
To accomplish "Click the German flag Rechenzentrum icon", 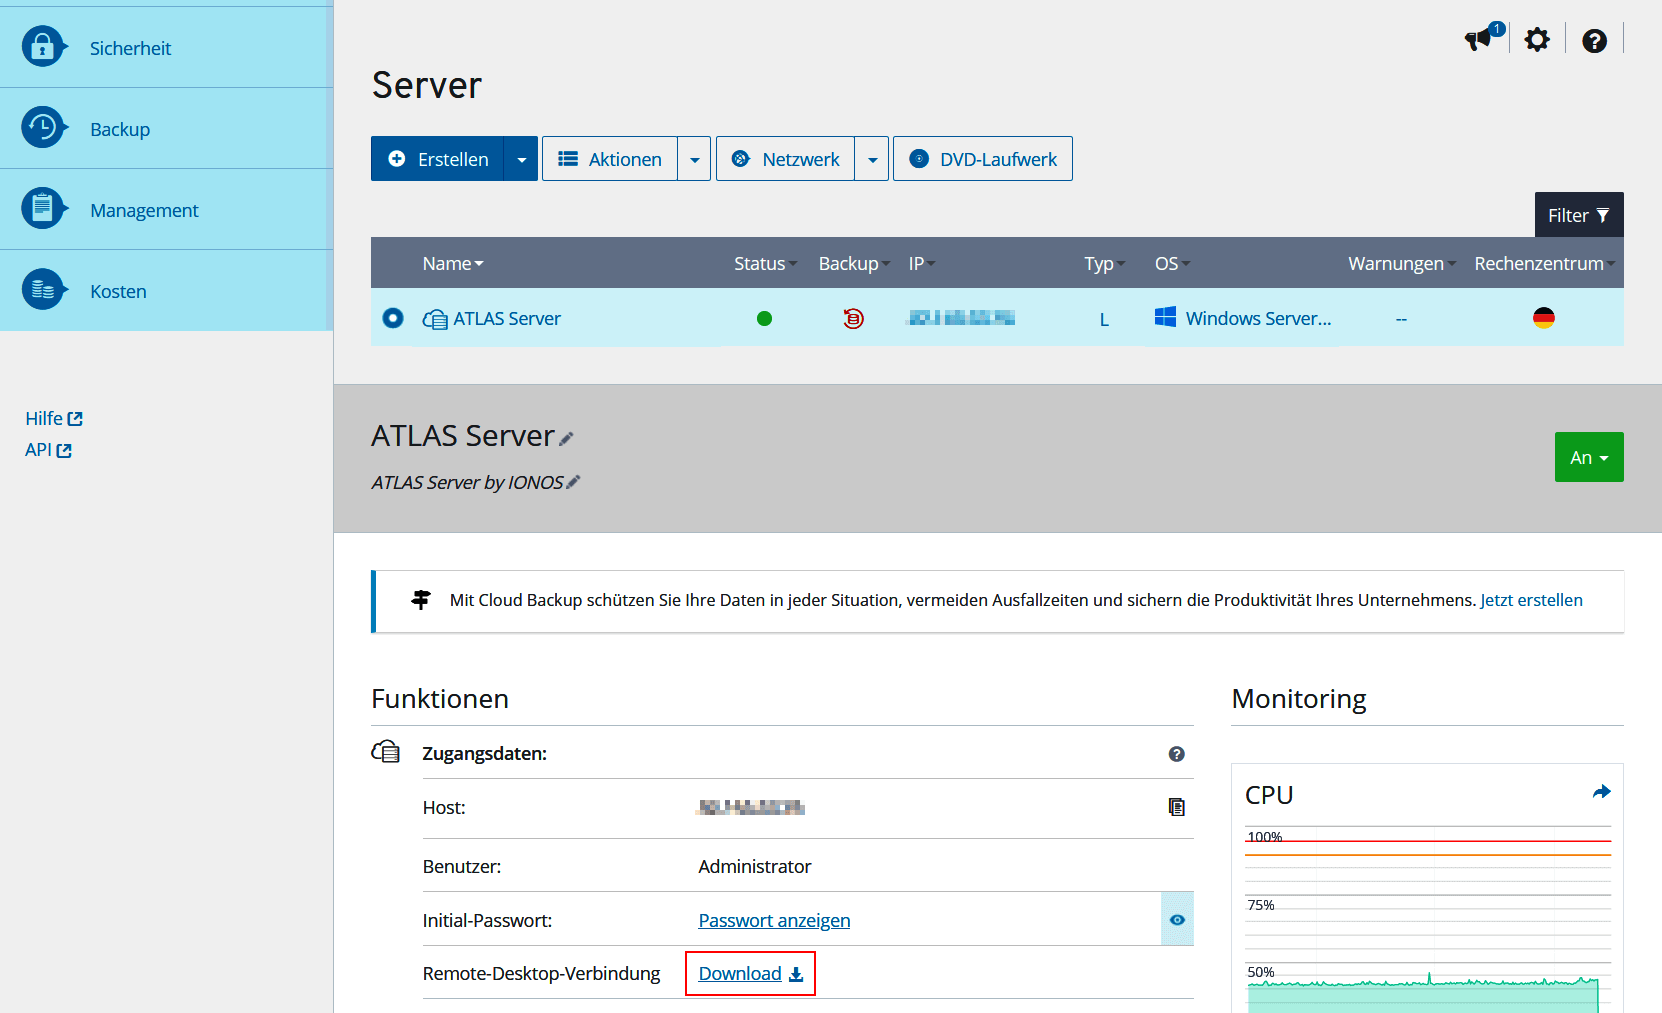I will [1544, 317].
